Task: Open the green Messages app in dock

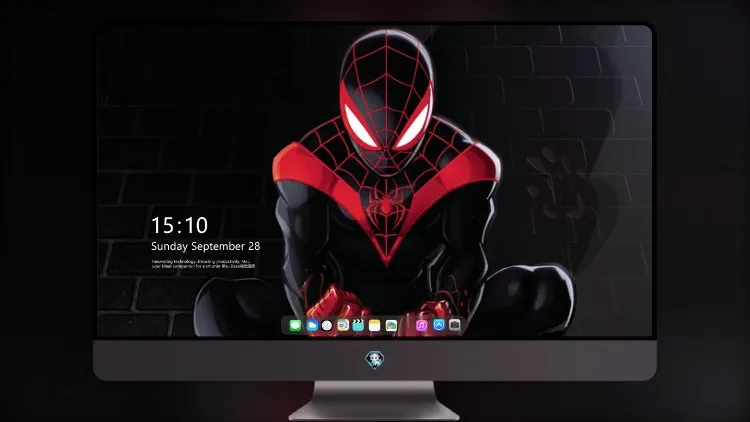Action: (295, 325)
